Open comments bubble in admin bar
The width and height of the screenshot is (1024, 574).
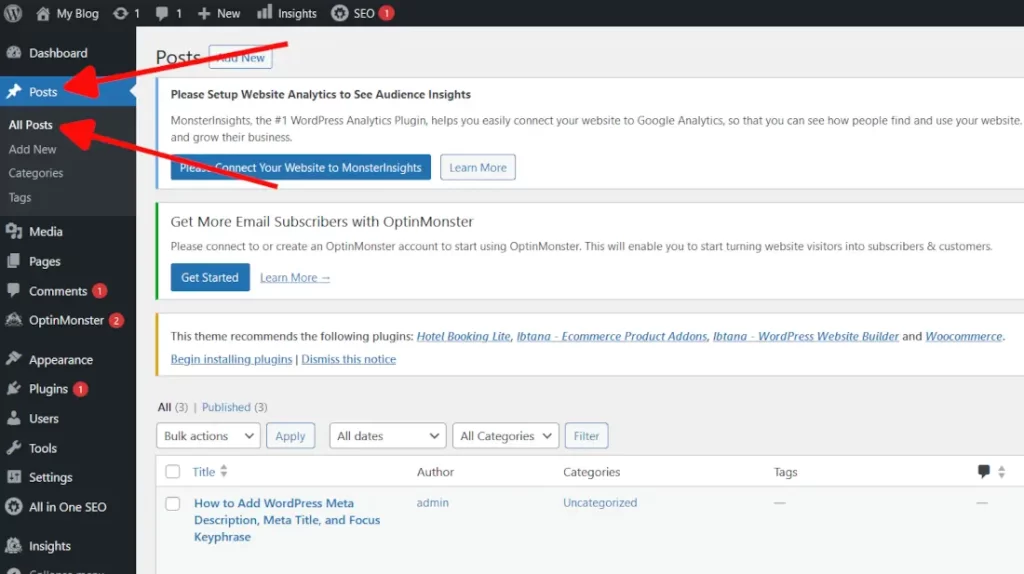161,13
